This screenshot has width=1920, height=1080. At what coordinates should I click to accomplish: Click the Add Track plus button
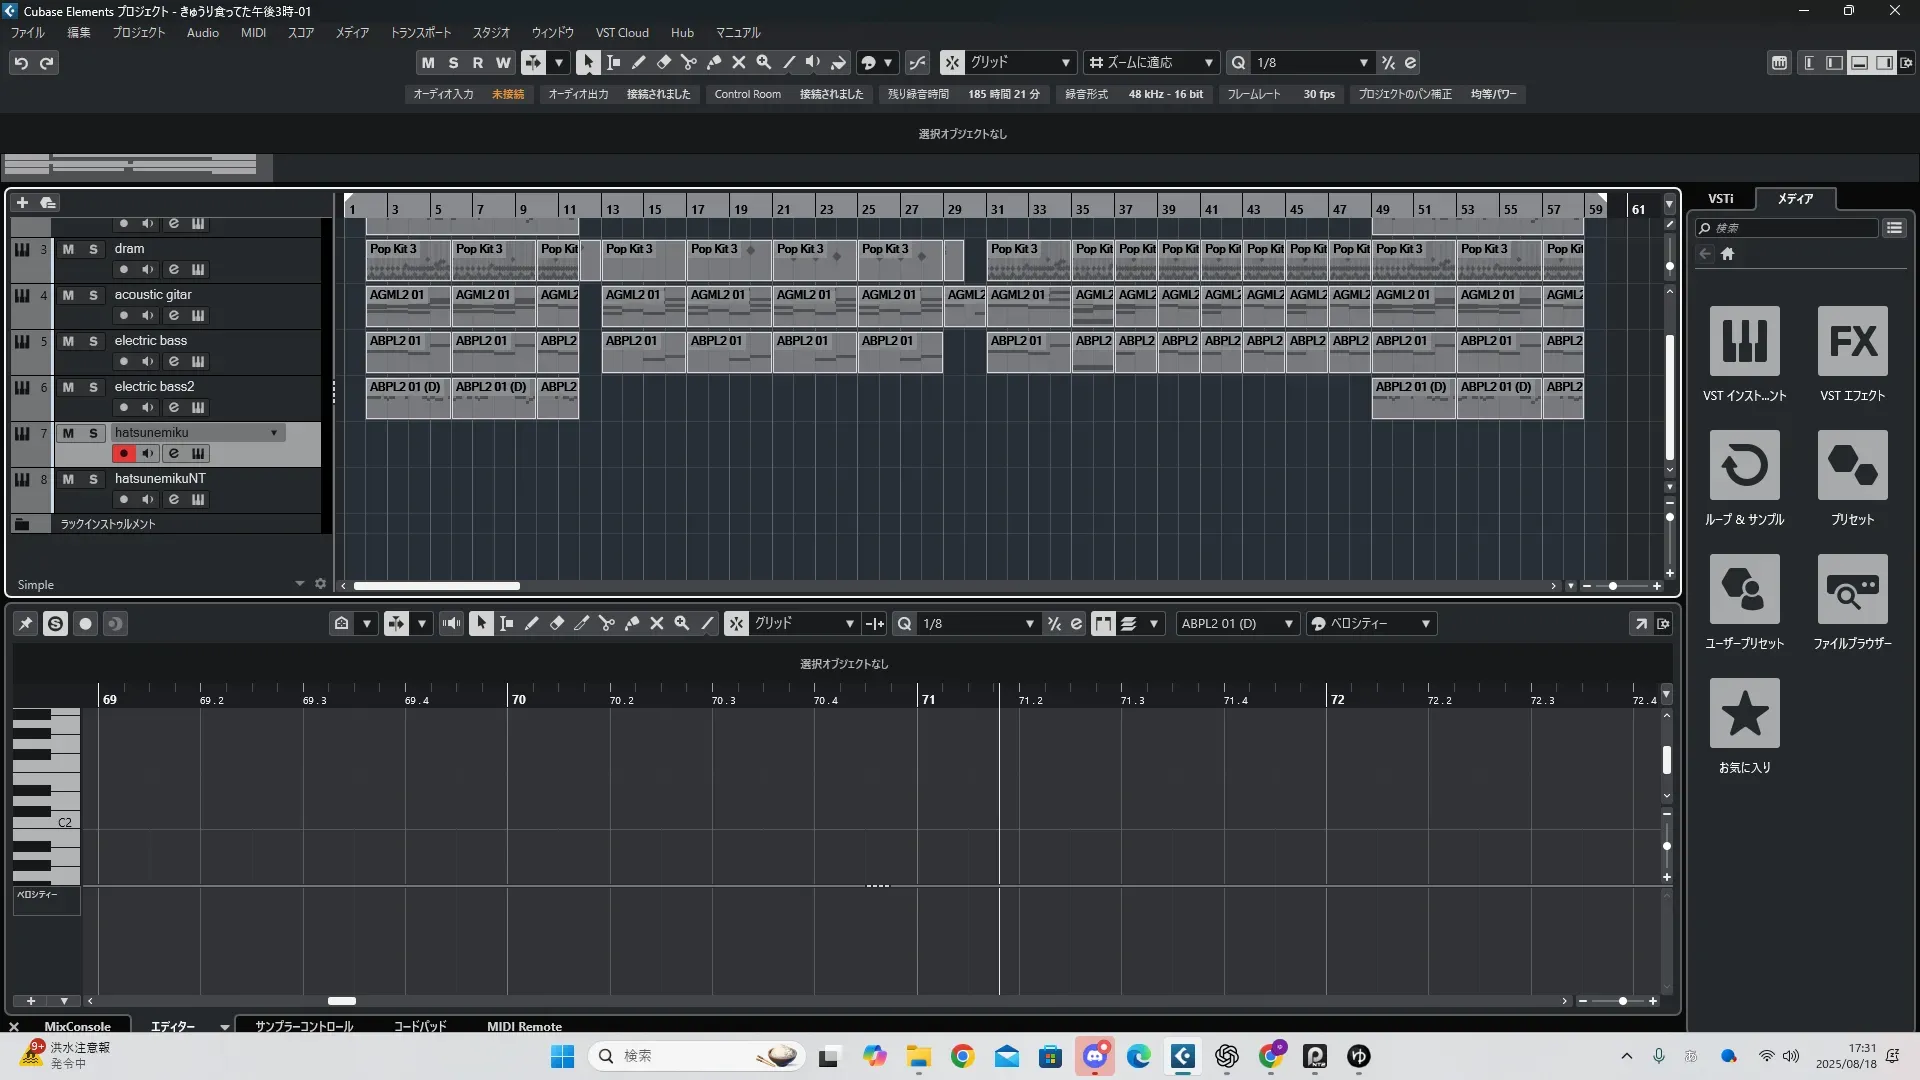(22, 203)
